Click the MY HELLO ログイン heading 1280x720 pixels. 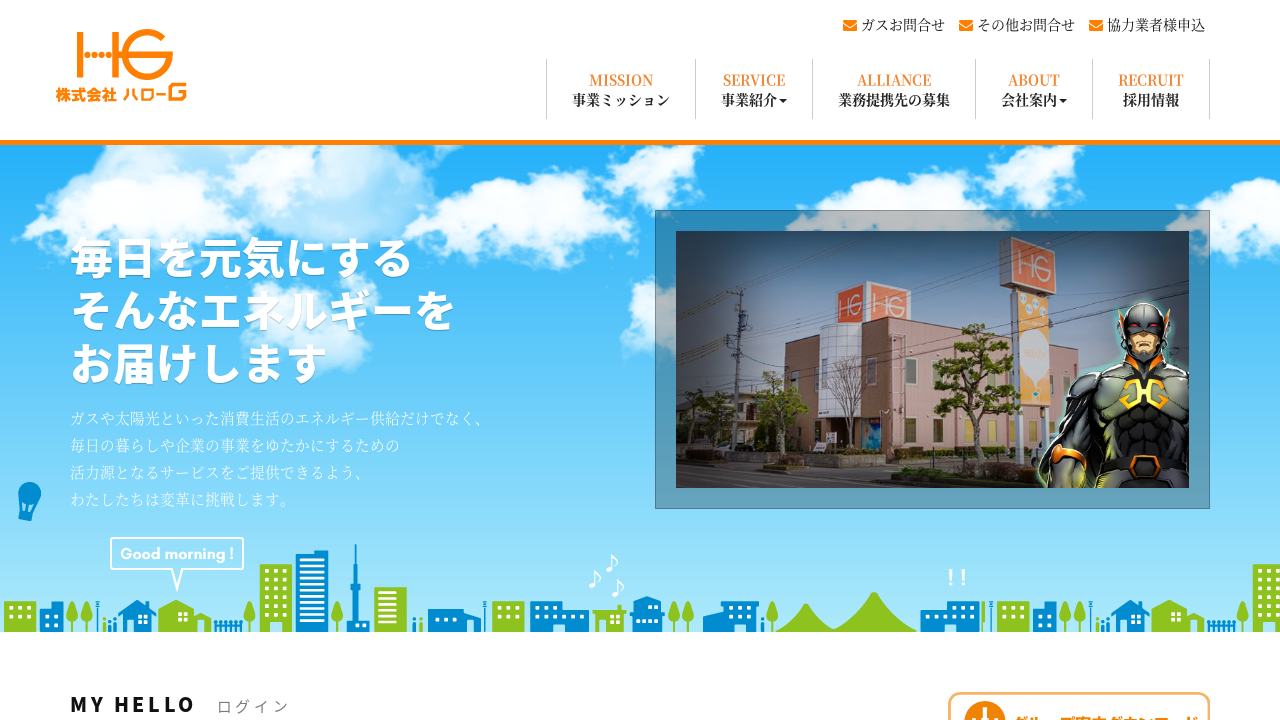(180, 705)
